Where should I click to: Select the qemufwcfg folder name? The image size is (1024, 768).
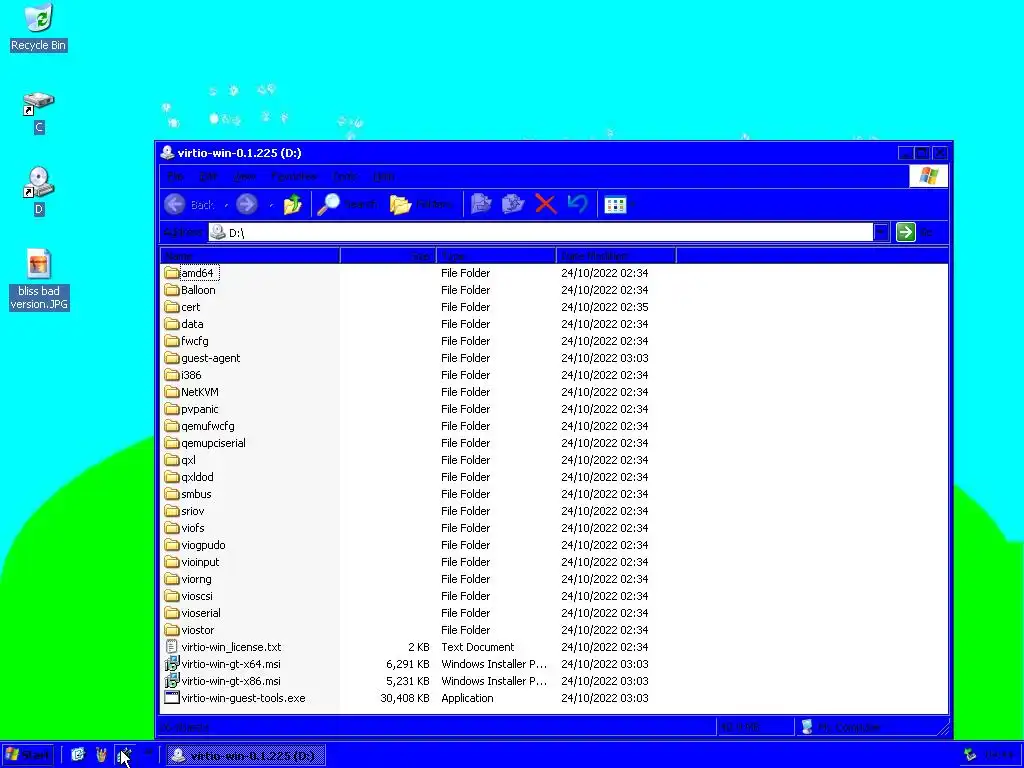(208, 426)
